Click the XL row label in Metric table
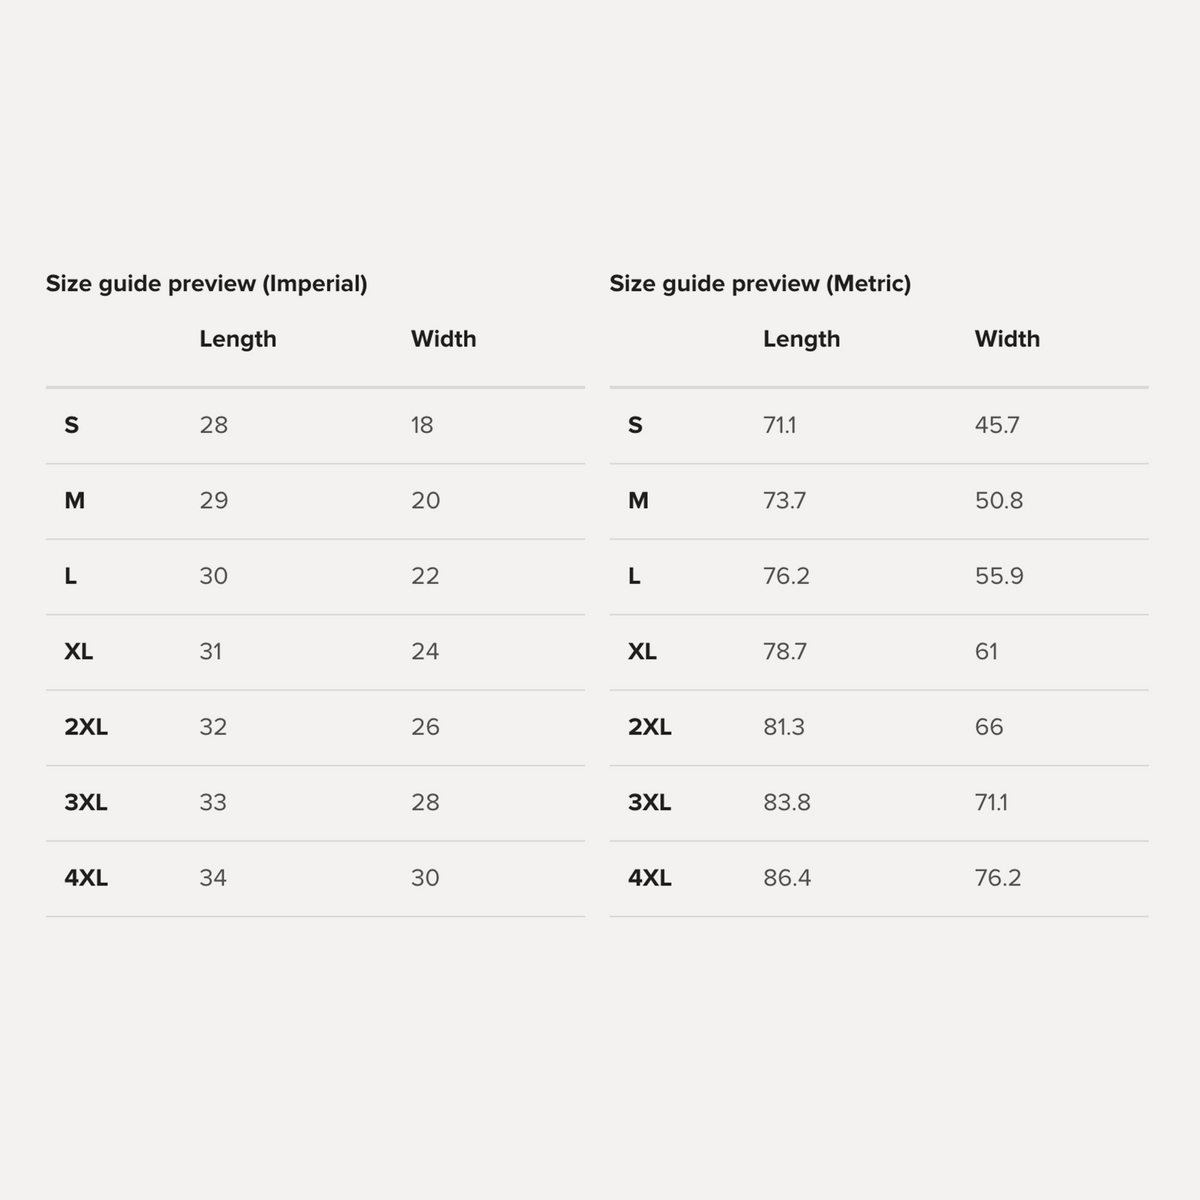 (x=643, y=652)
